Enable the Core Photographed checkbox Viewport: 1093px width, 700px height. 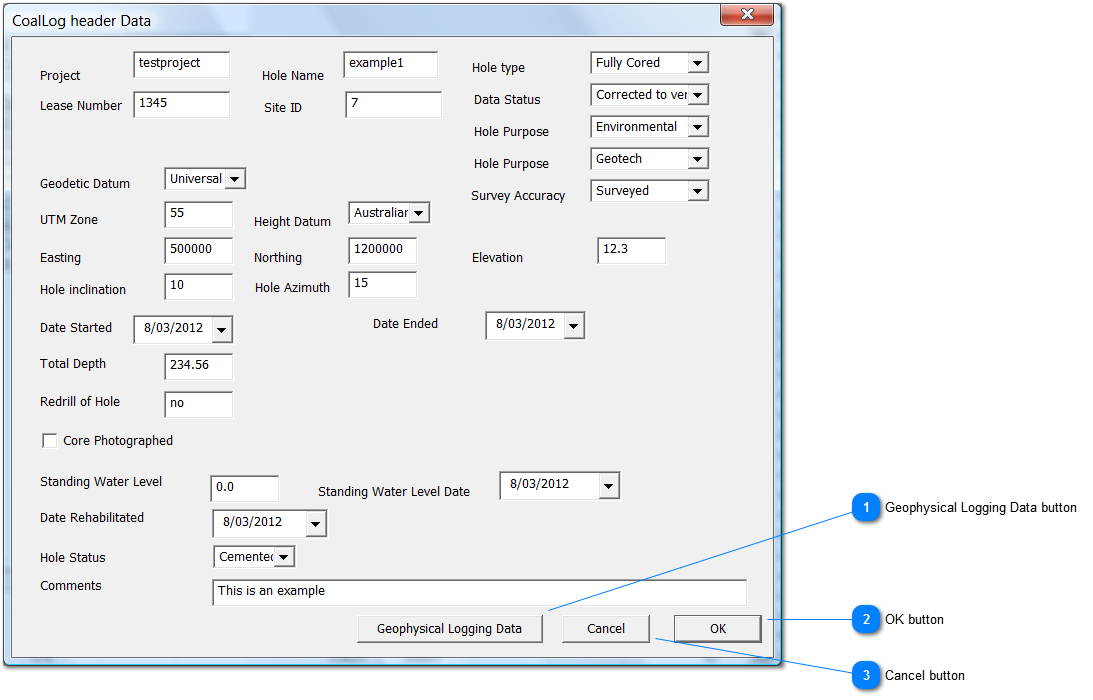click(x=50, y=440)
